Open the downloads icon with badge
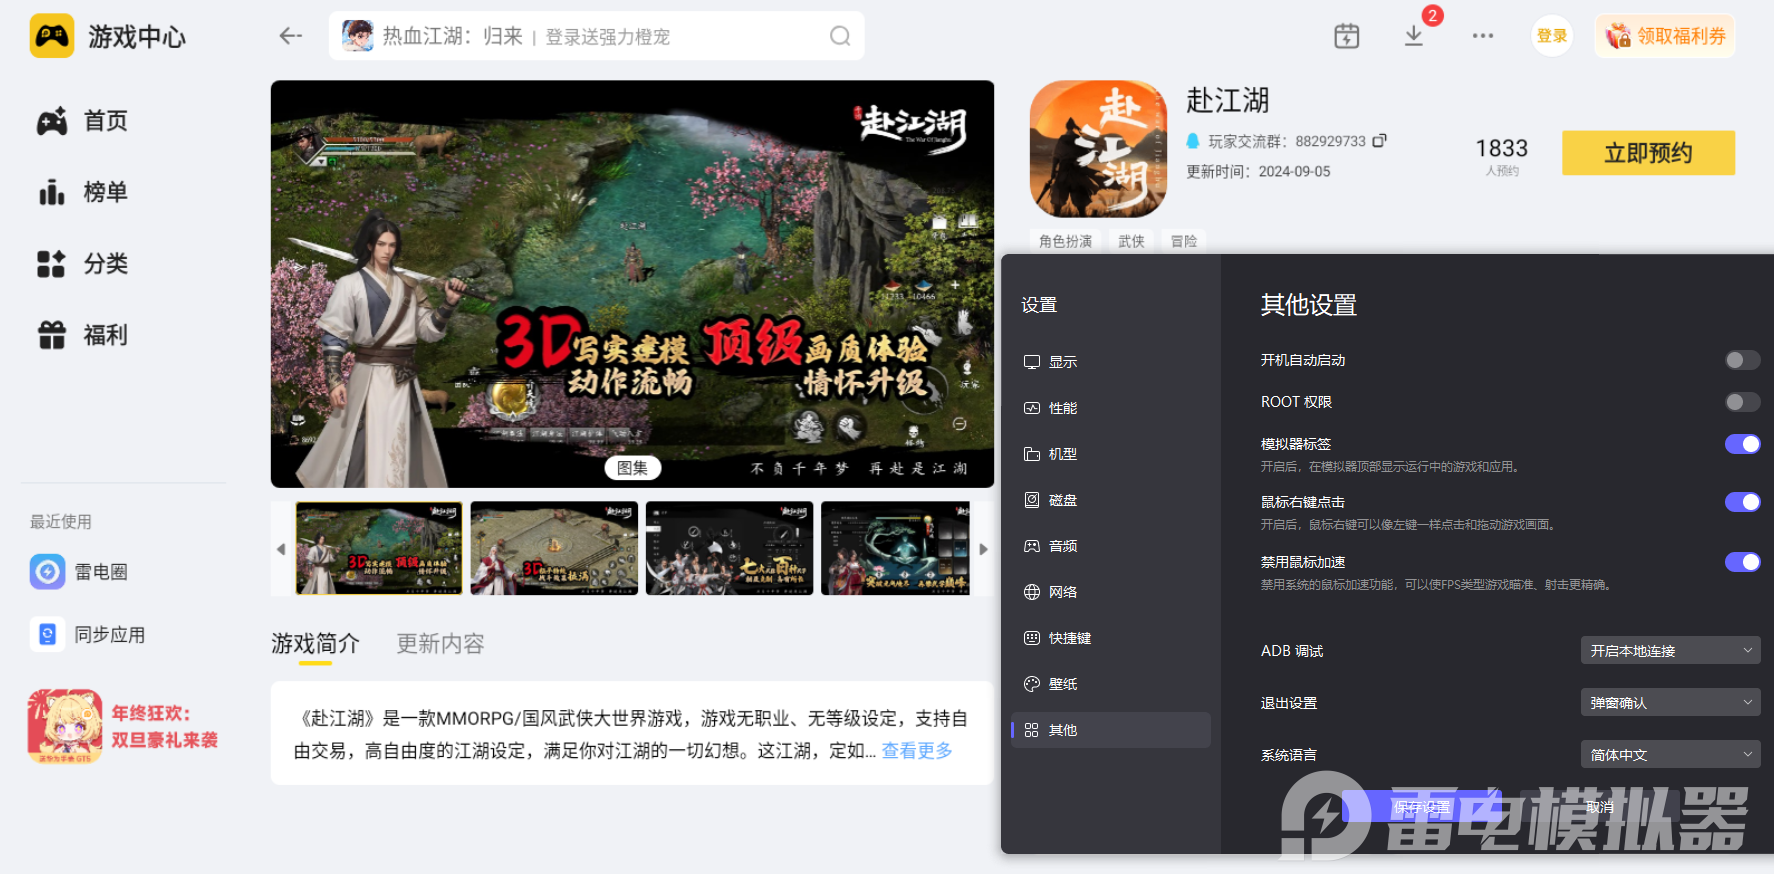1774x874 pixels. (1414, 36)
